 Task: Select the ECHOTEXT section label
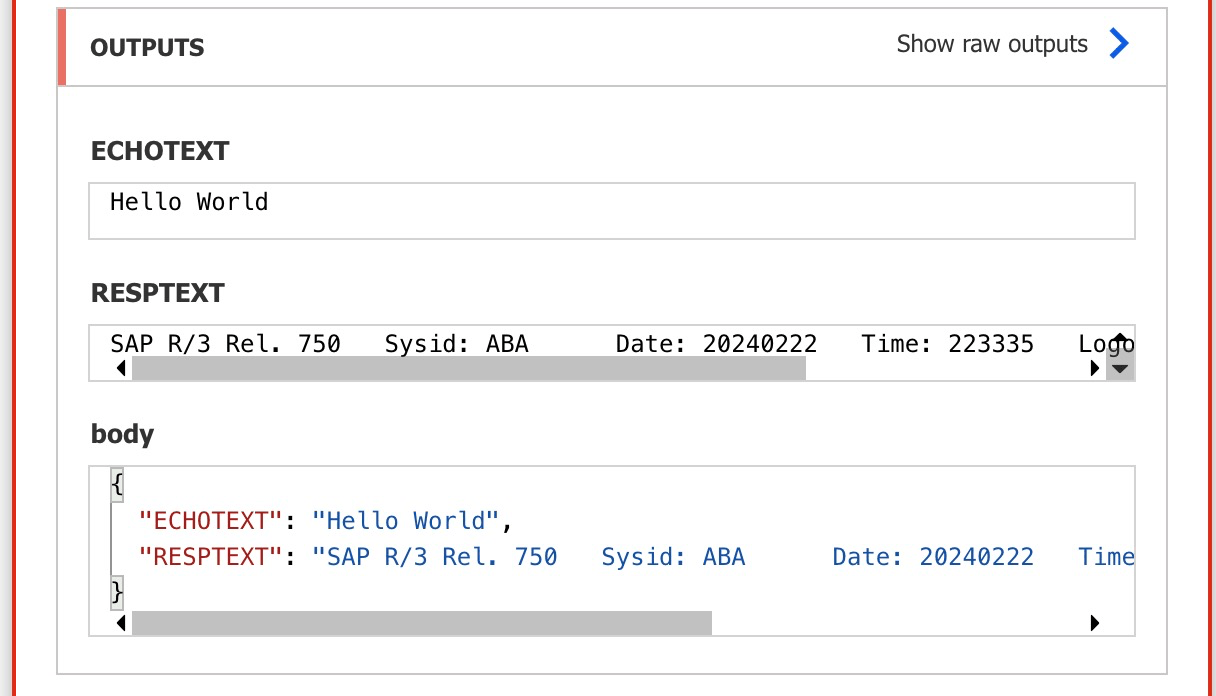(159, 151)
